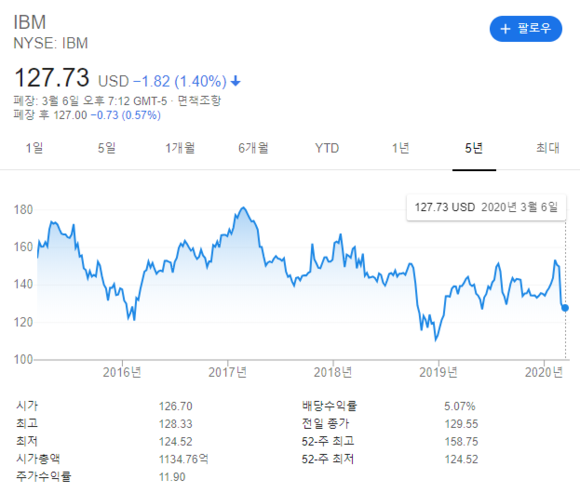Click the 2019년 axis label

point(438,372)
